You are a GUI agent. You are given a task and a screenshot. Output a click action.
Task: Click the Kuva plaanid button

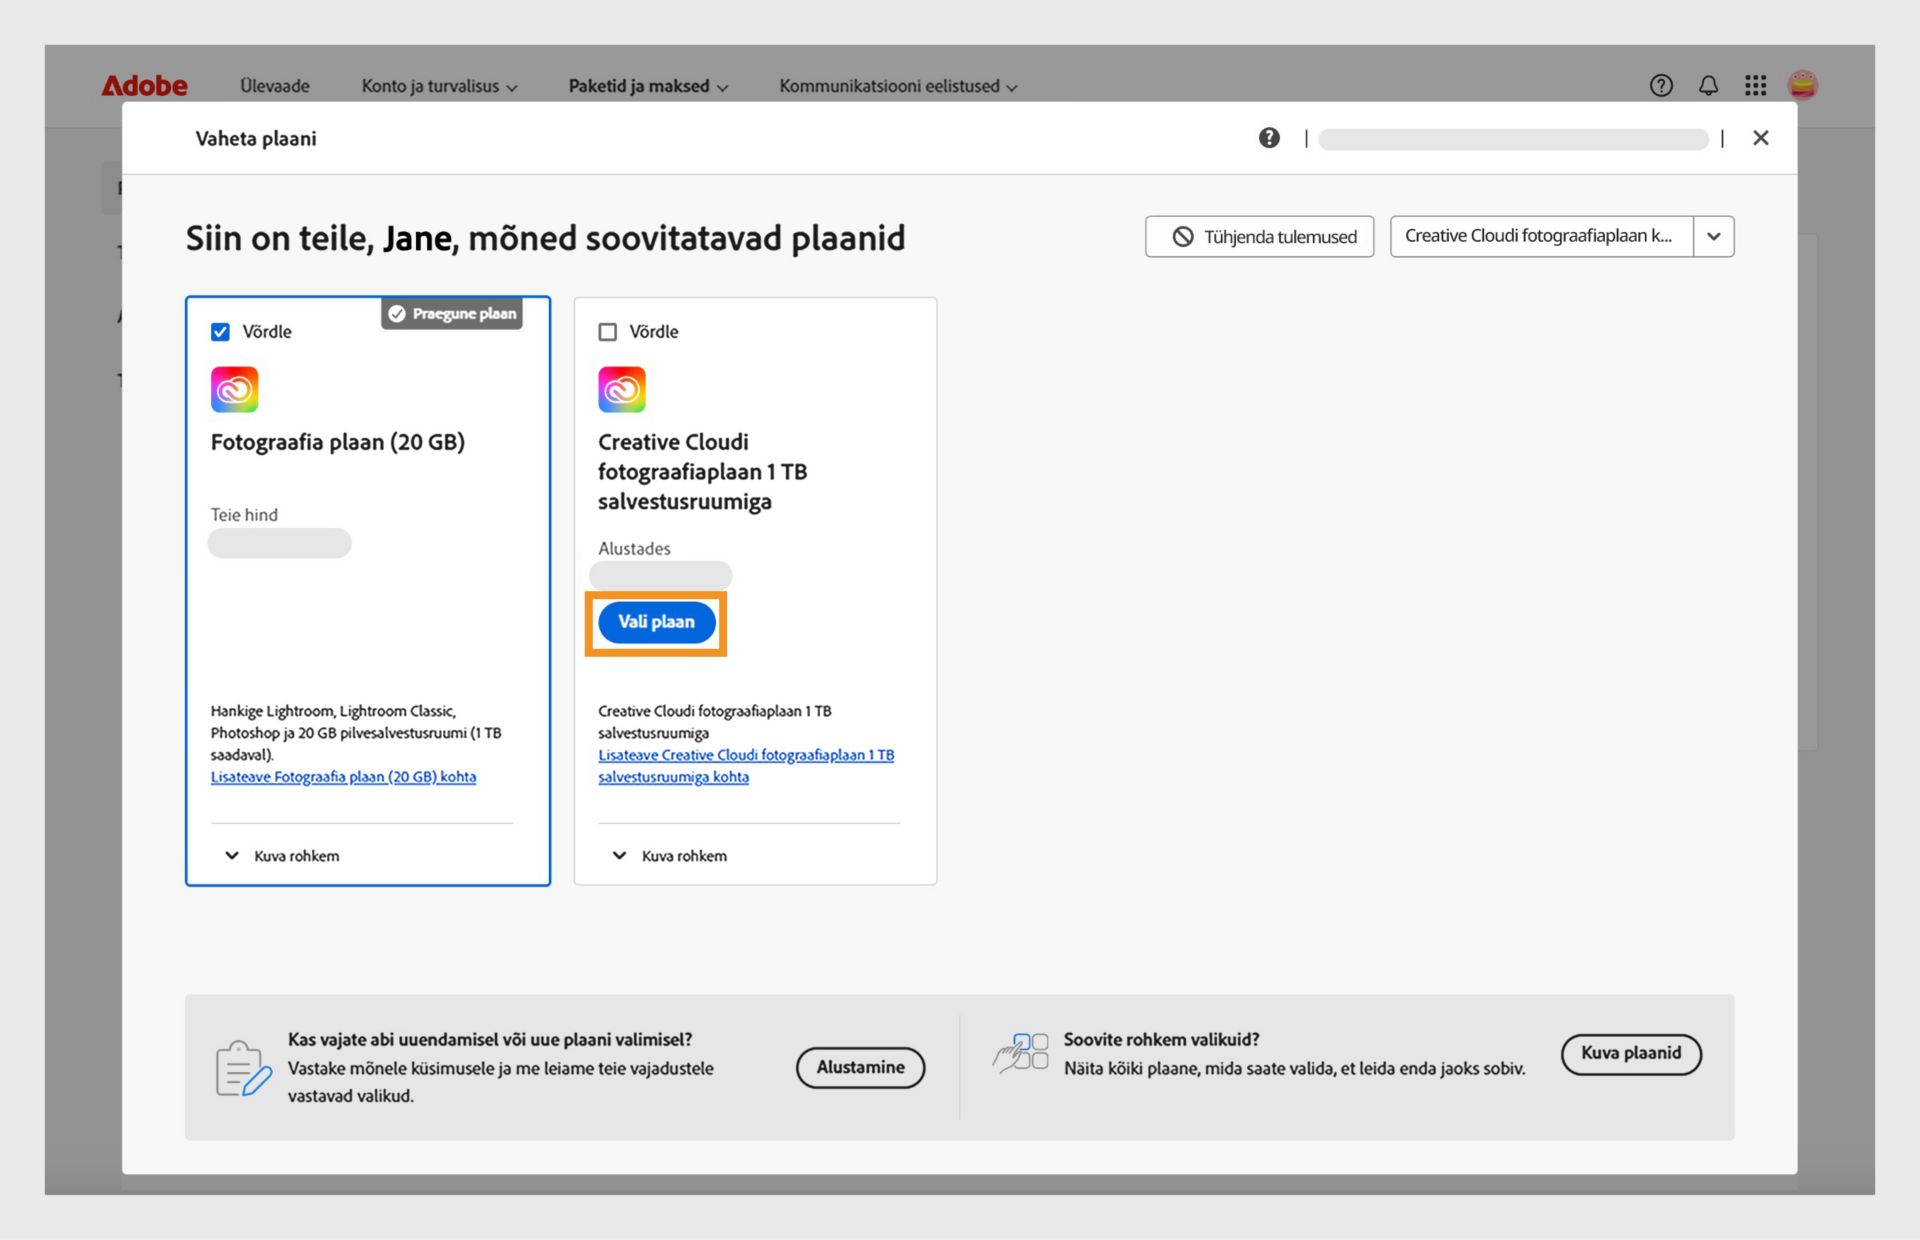[x=1631, y=1053]
